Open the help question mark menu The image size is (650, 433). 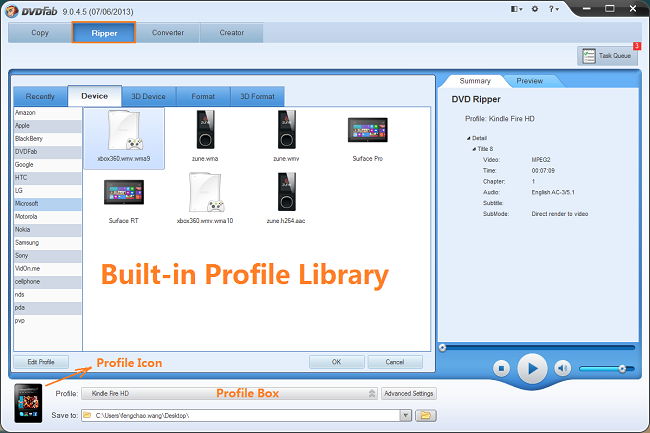click(x=553, y=9)
